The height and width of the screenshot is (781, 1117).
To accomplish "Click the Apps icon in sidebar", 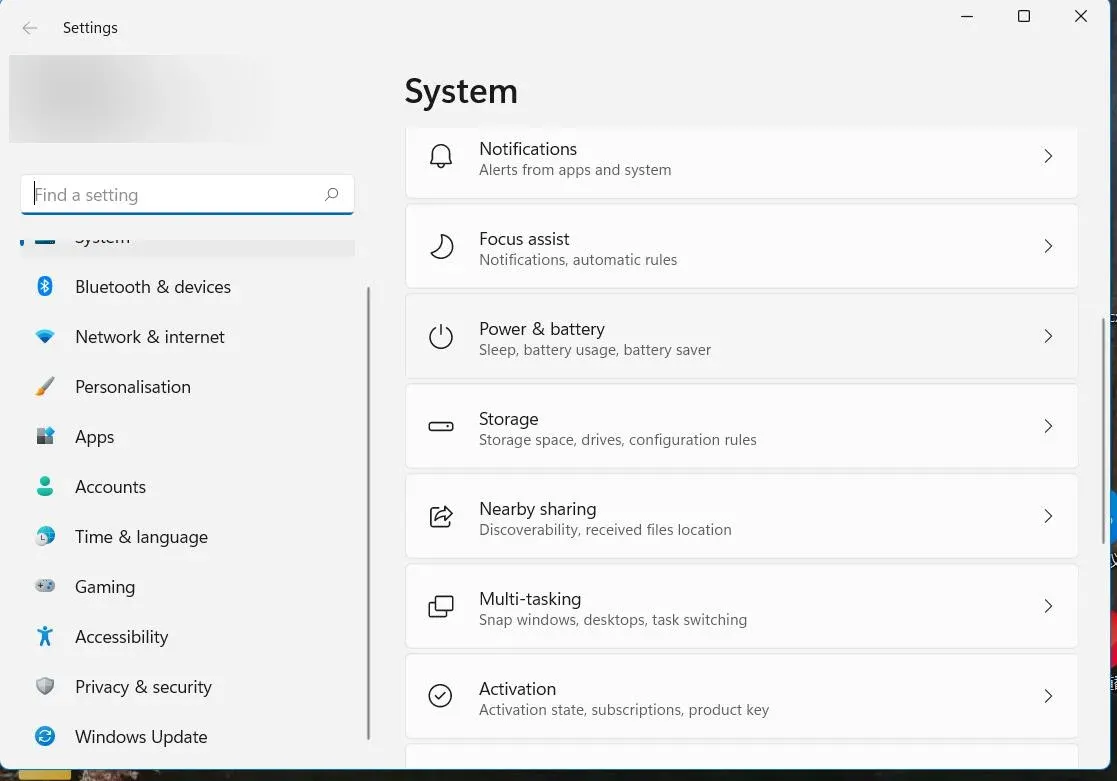I will pyautogui.click(x=45, y=436).
